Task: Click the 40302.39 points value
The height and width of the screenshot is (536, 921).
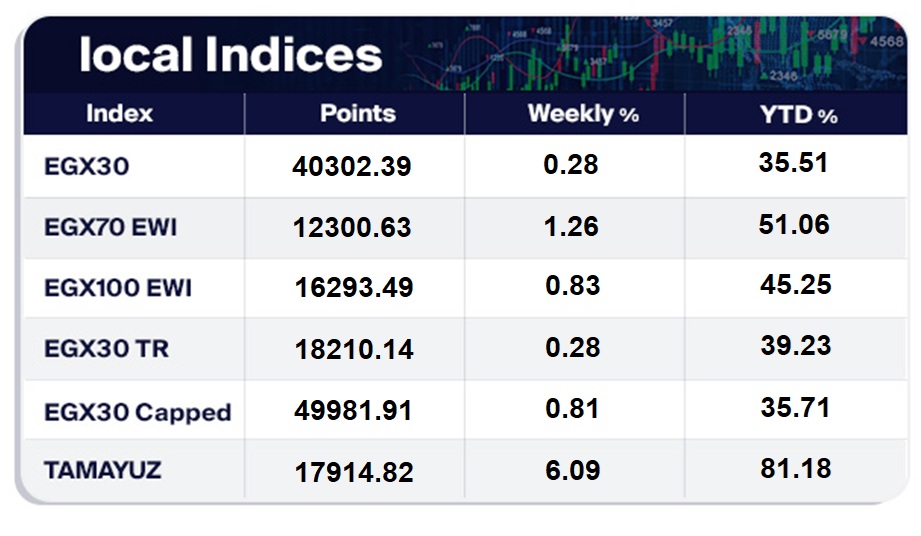Action: (x=352, y=167)
